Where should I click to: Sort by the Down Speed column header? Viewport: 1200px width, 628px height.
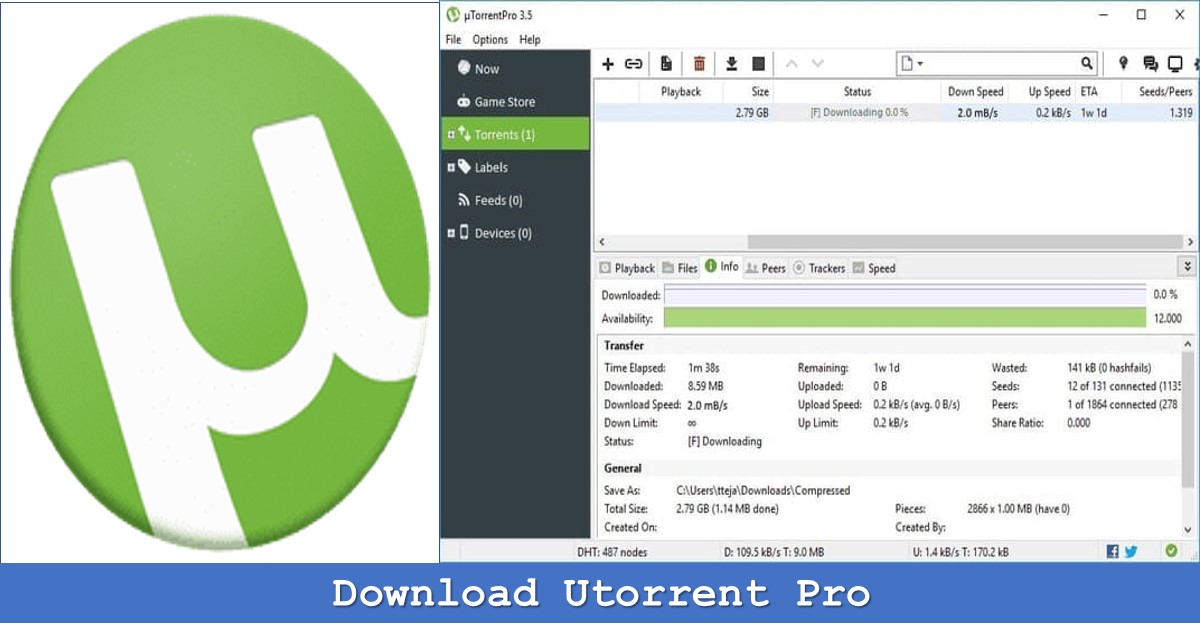pos(975,91)
